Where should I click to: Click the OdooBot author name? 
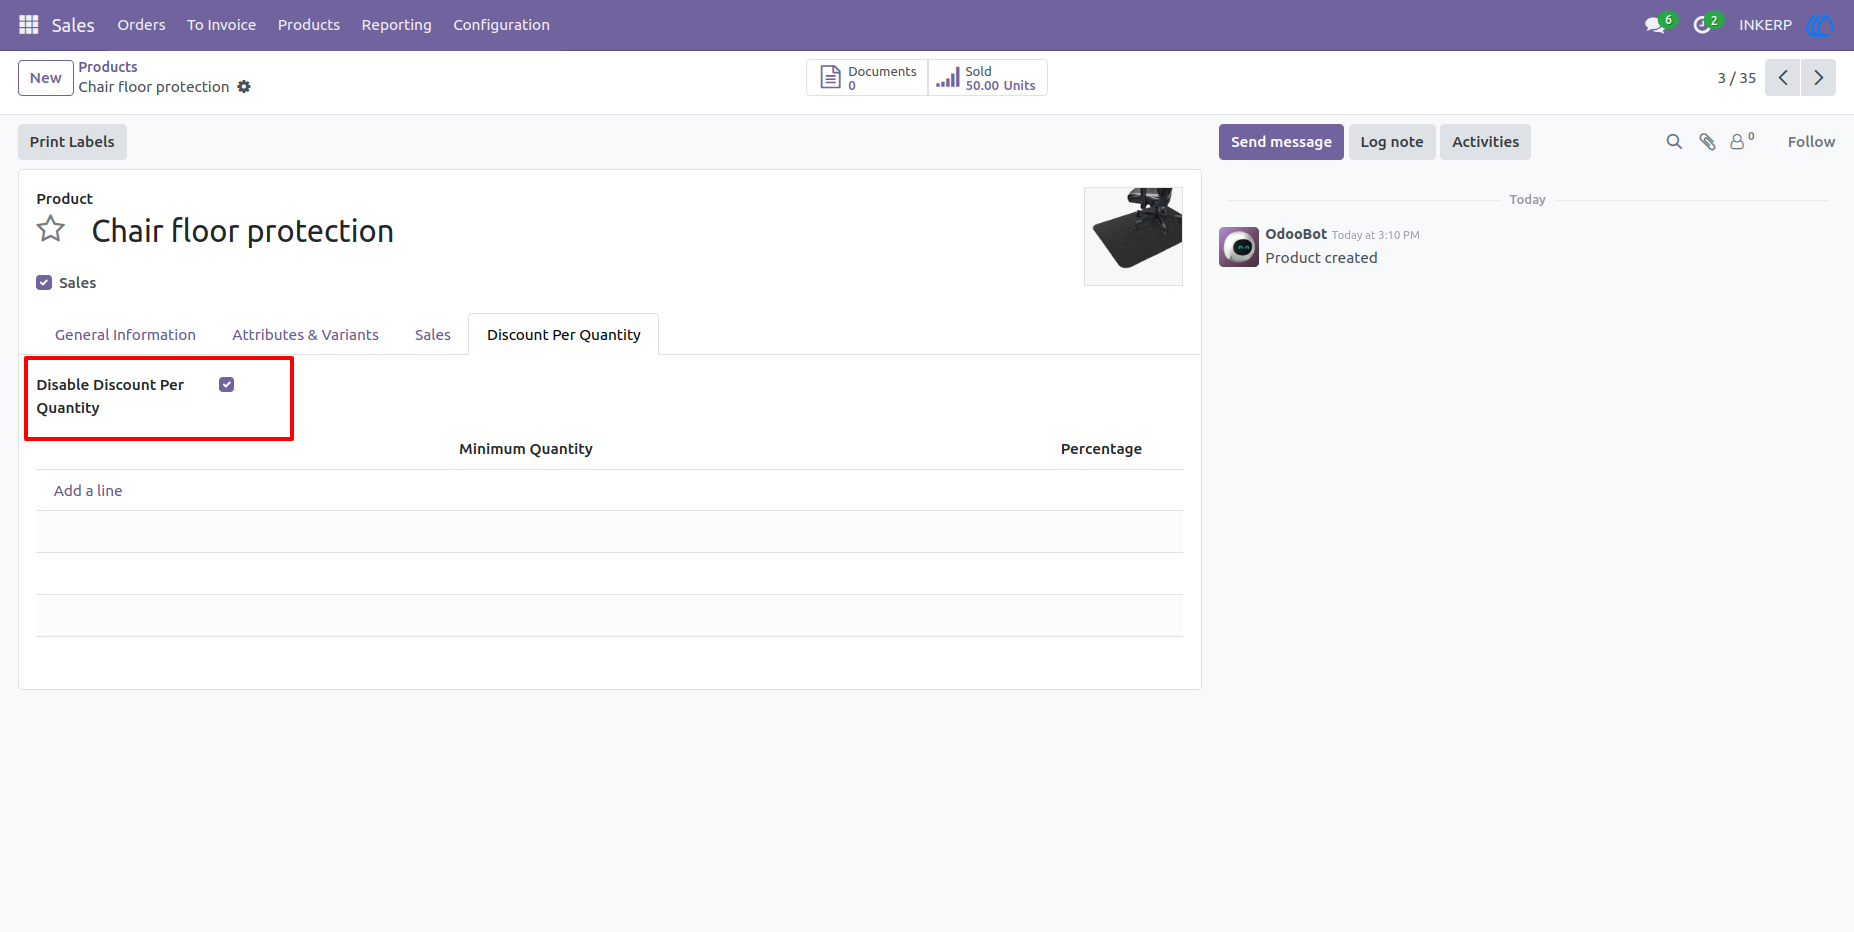click(1296, 234)
